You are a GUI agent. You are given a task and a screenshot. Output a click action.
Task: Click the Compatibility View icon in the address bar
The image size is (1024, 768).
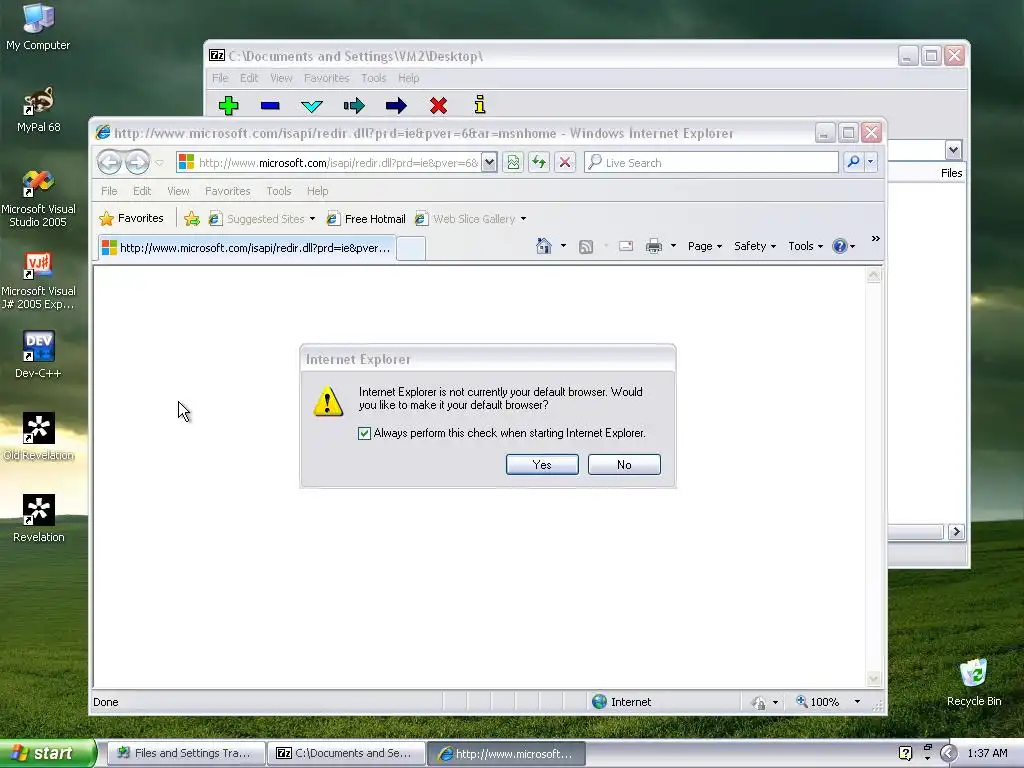pyautogui.click(x=513, y=162)
